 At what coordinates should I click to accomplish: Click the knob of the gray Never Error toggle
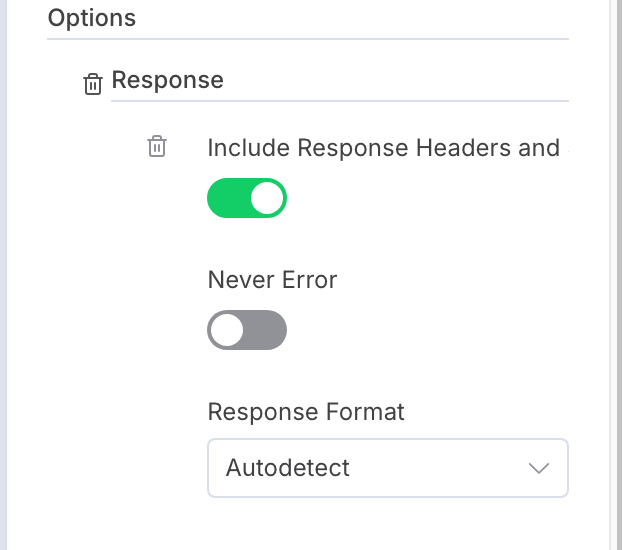228,330
